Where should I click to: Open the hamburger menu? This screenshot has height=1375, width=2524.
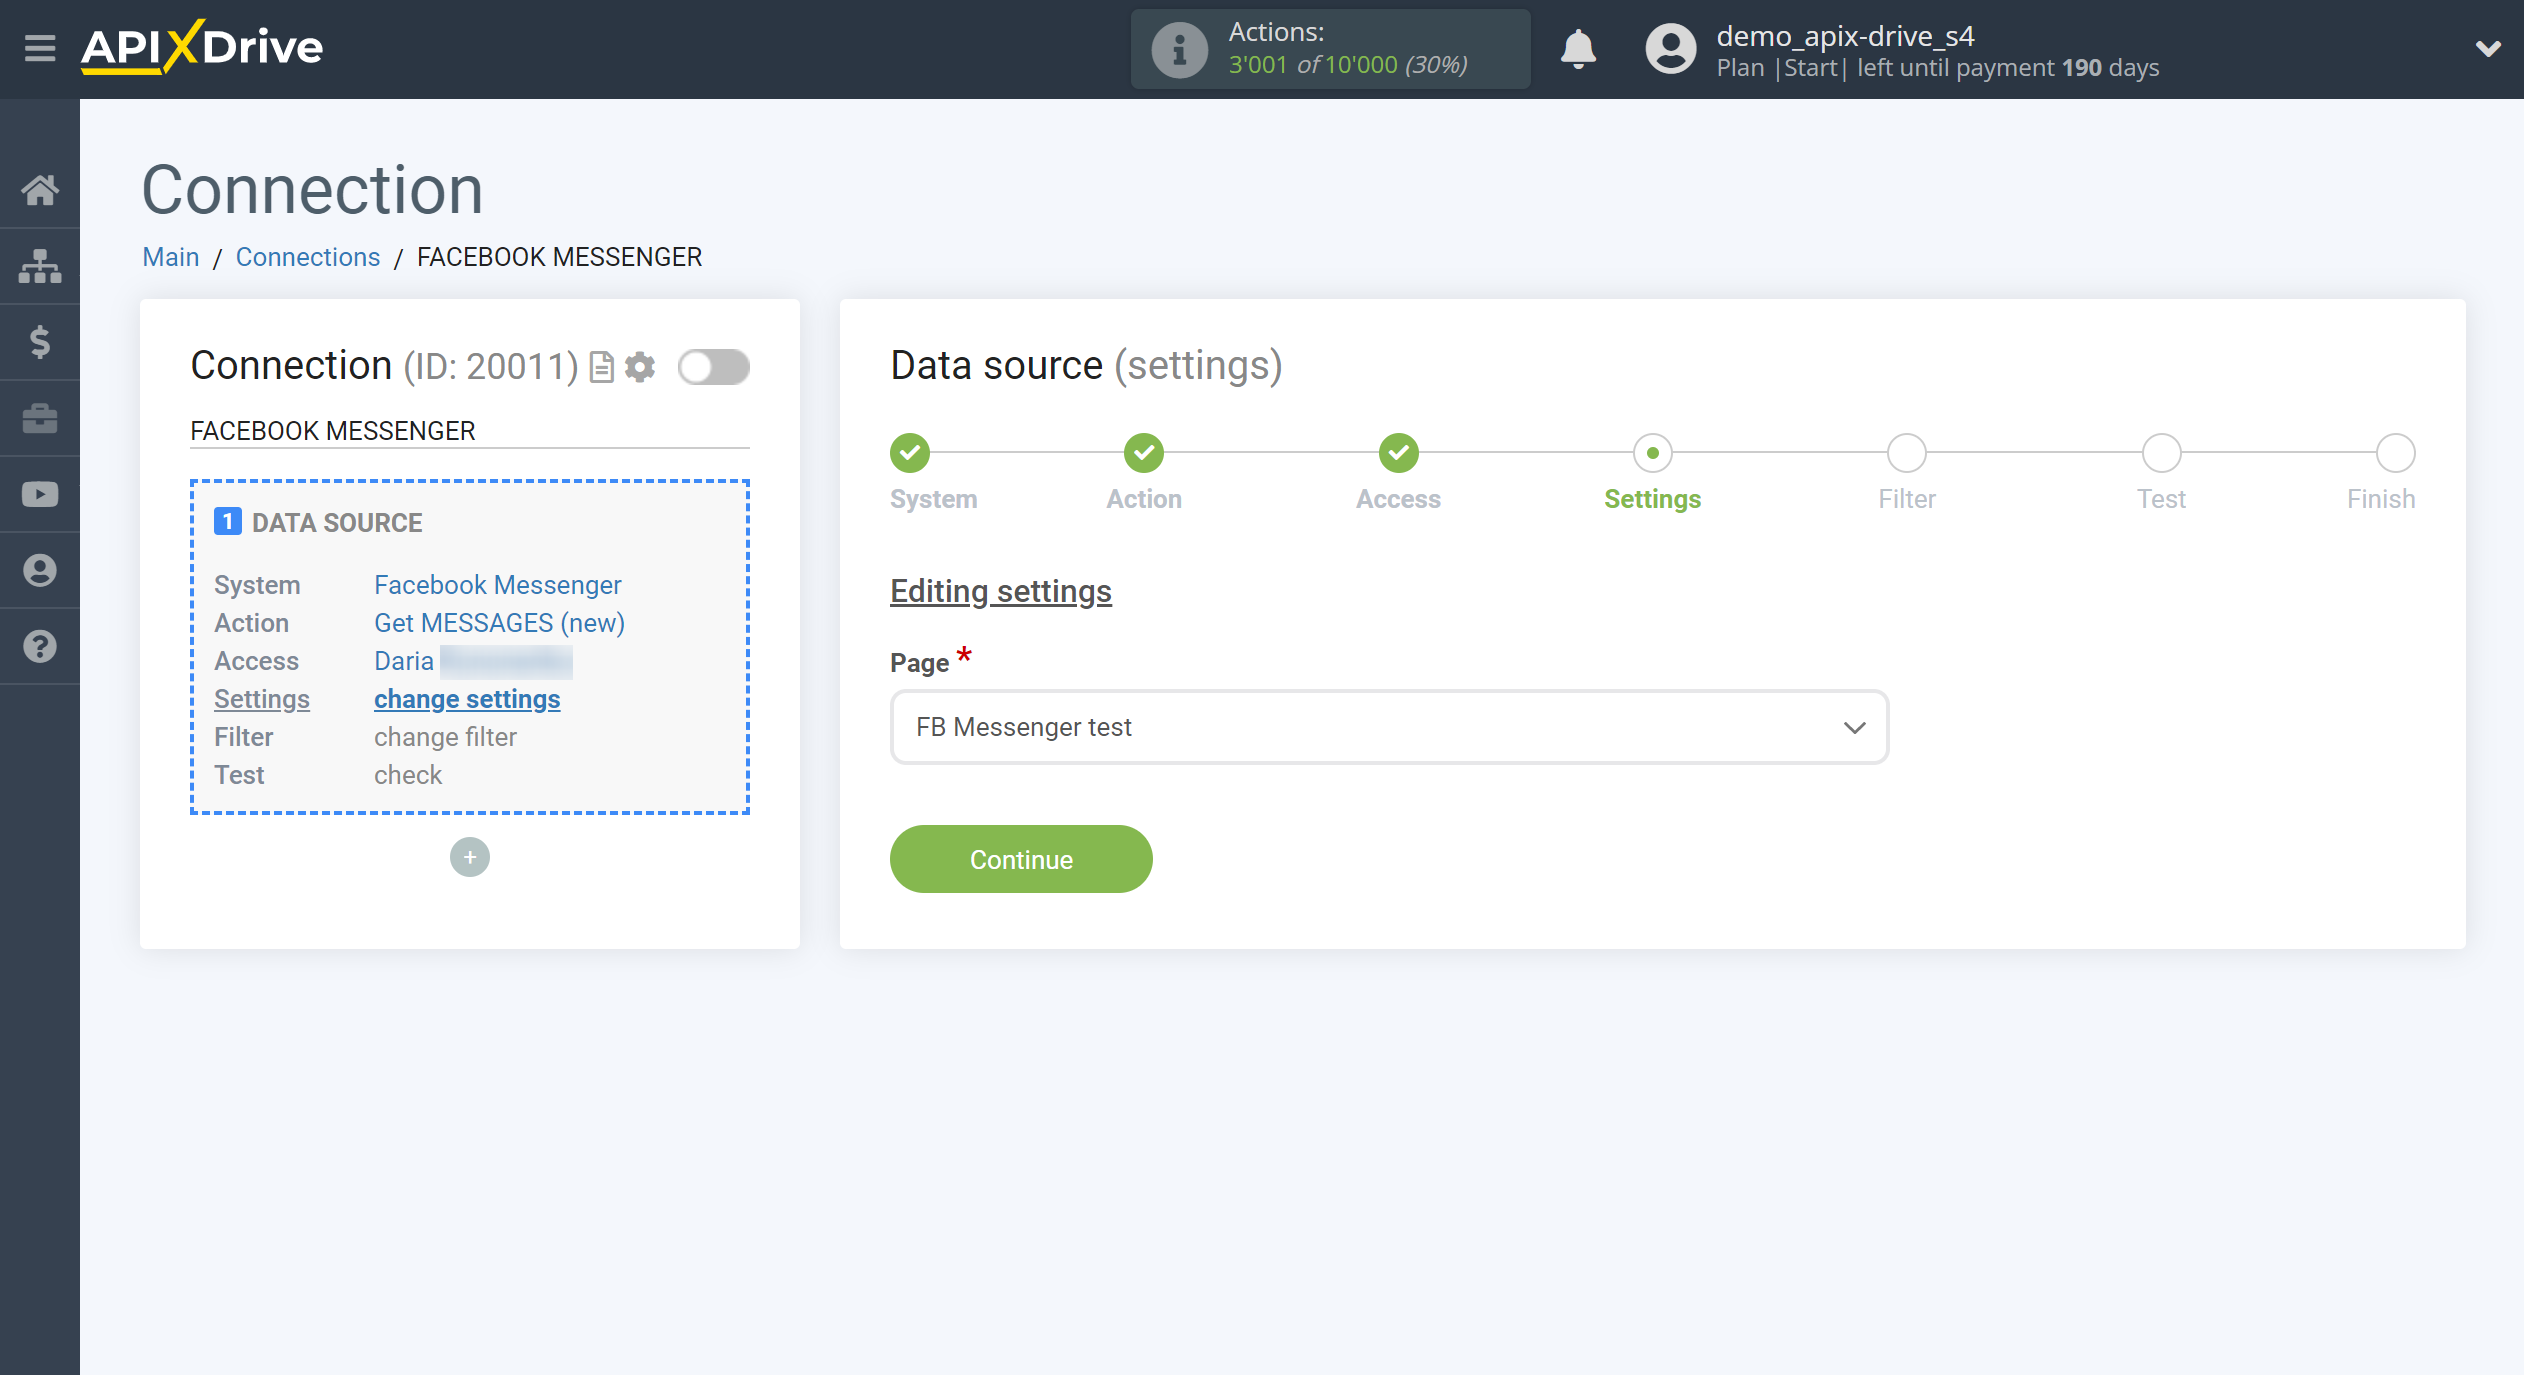point(40,48)
